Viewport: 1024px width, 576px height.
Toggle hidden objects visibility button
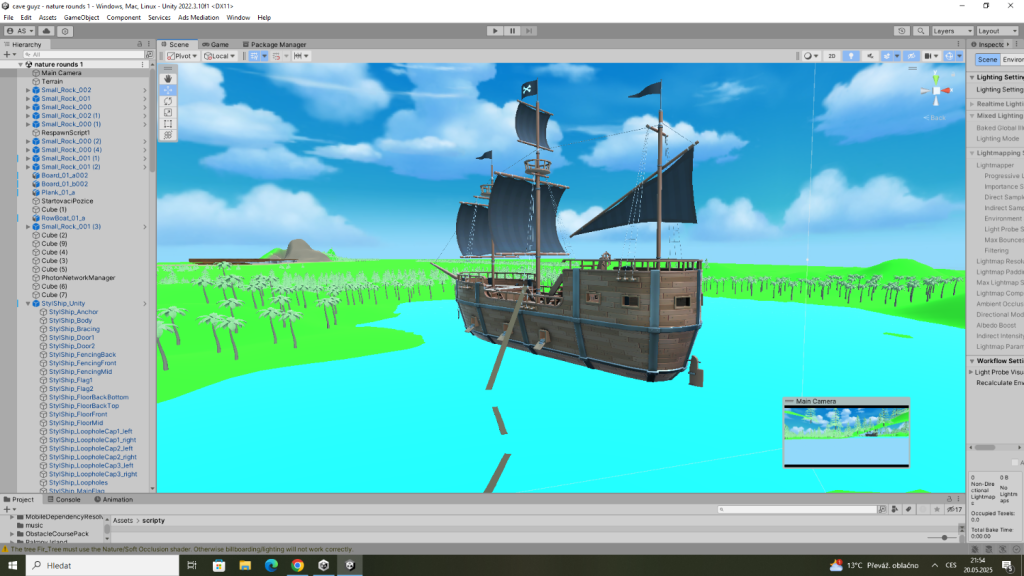click(912, 56)
